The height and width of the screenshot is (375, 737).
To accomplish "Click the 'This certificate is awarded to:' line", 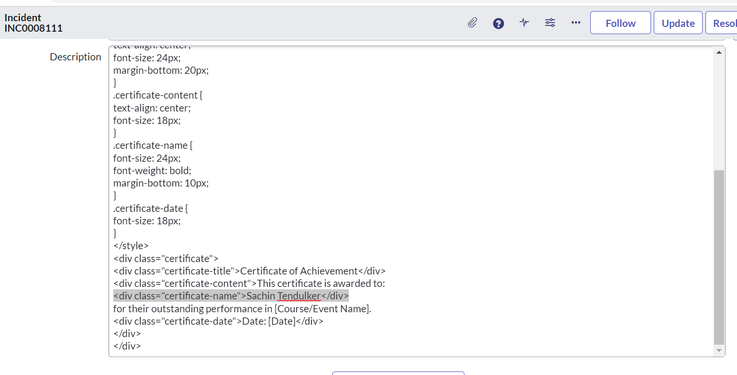I will tap(249, 283).
